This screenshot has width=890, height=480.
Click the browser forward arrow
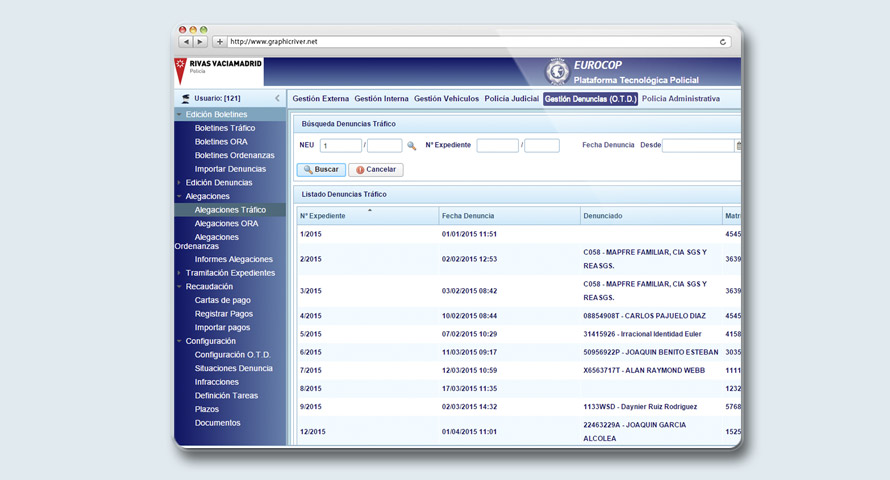click(x=200, y=42)
